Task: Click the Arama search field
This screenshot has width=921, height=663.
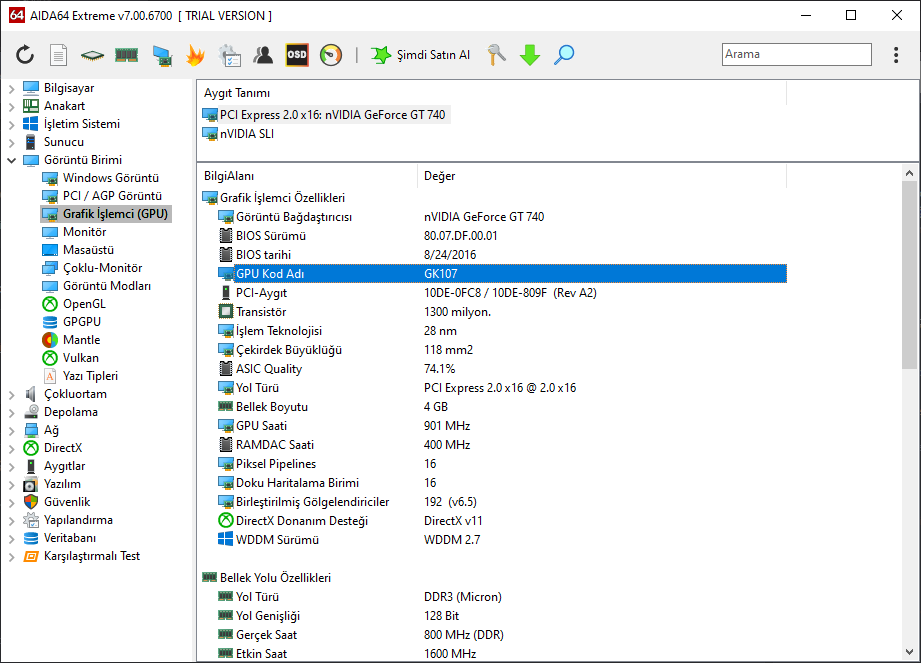Action: point(796,54)
